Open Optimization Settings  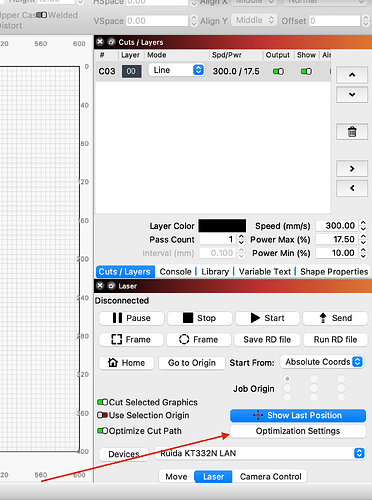tap(298, 431)
